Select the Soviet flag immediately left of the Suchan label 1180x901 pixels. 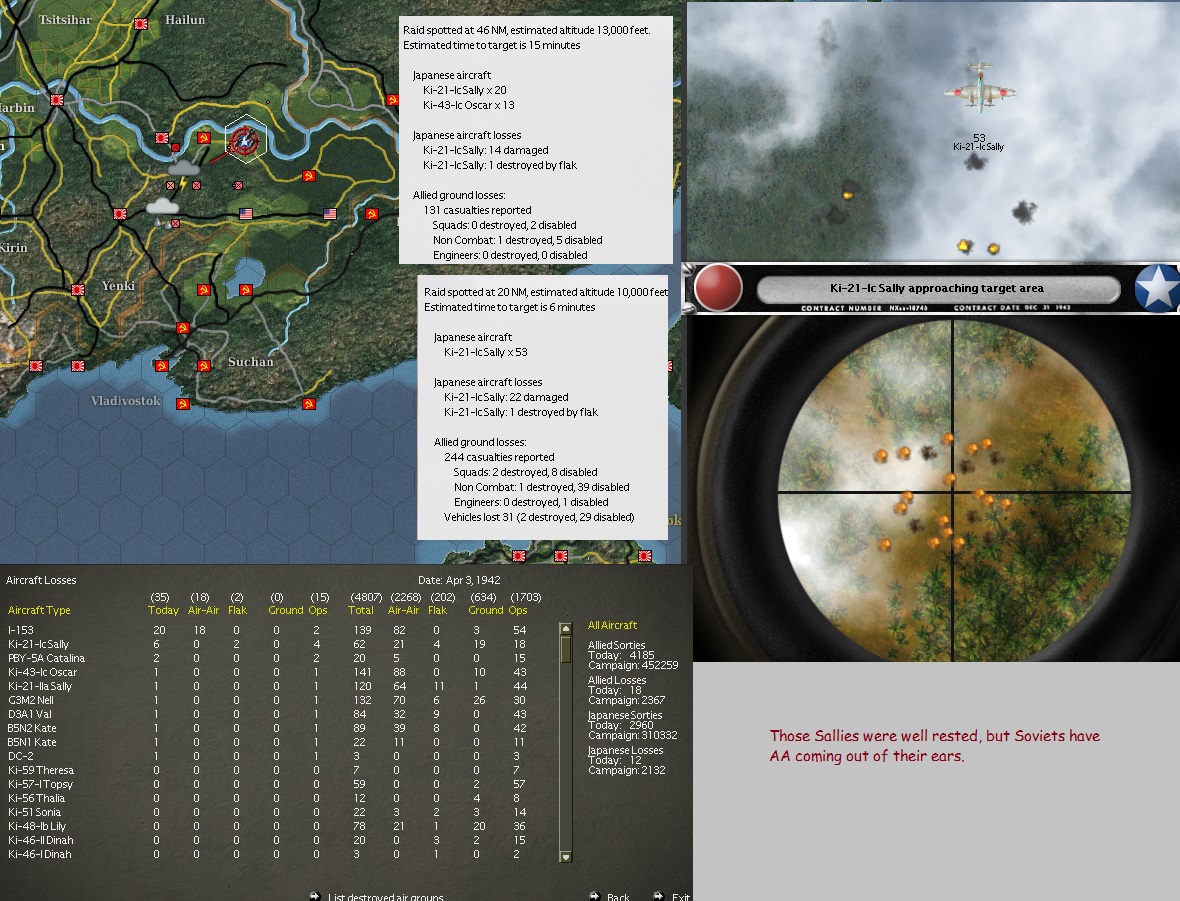click(x=203, y=366)
